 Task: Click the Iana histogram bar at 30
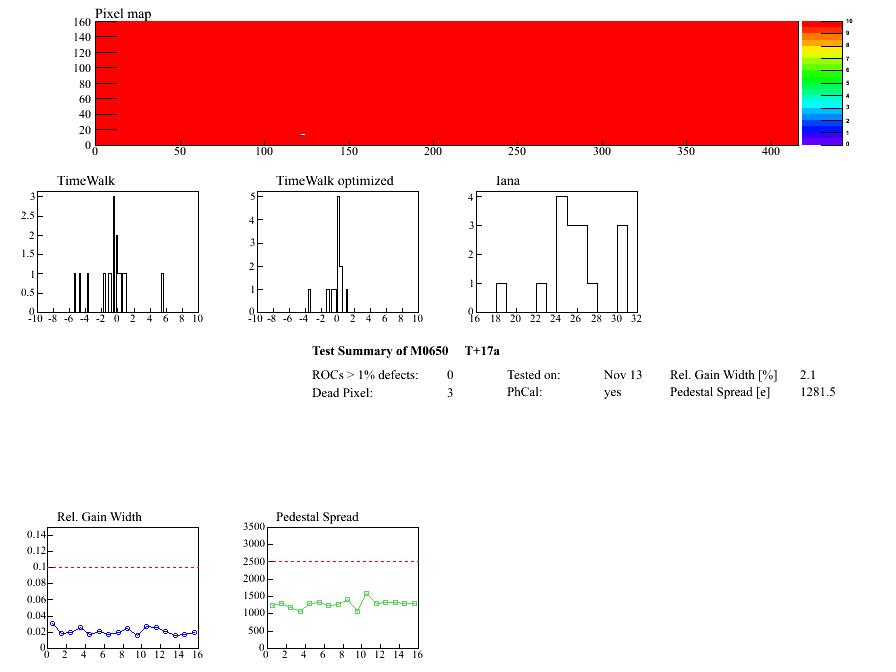pyautogui.click(x=622, y=269)
